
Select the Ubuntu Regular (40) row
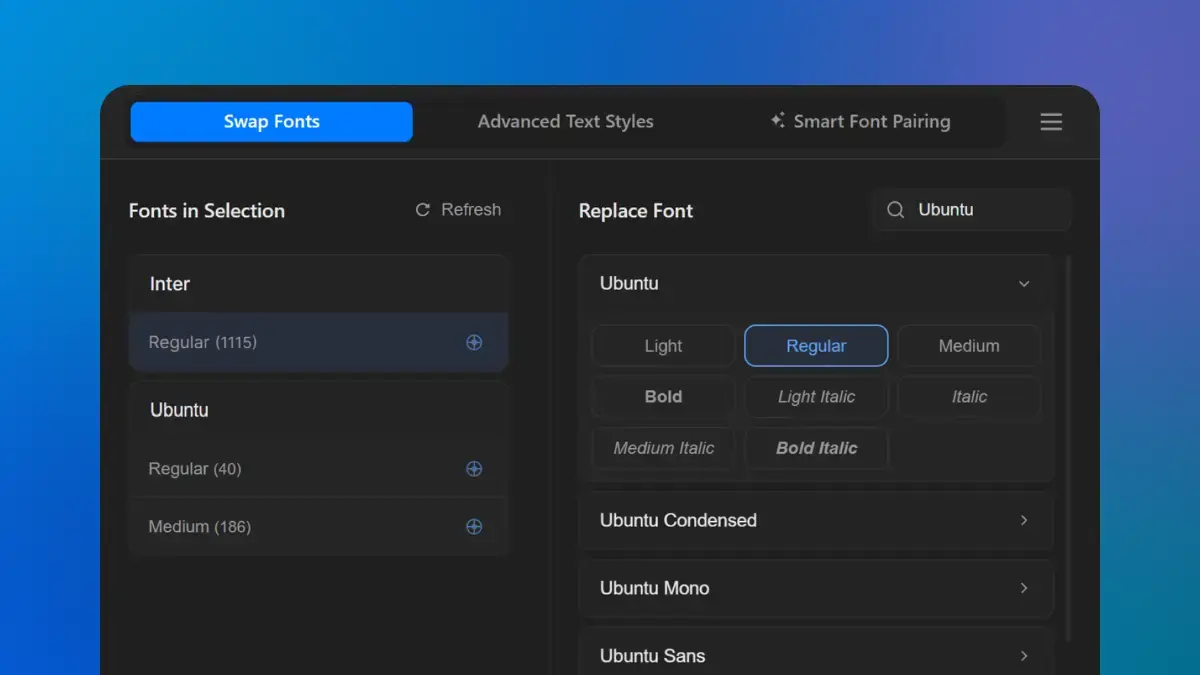click(x=318, y=468)
